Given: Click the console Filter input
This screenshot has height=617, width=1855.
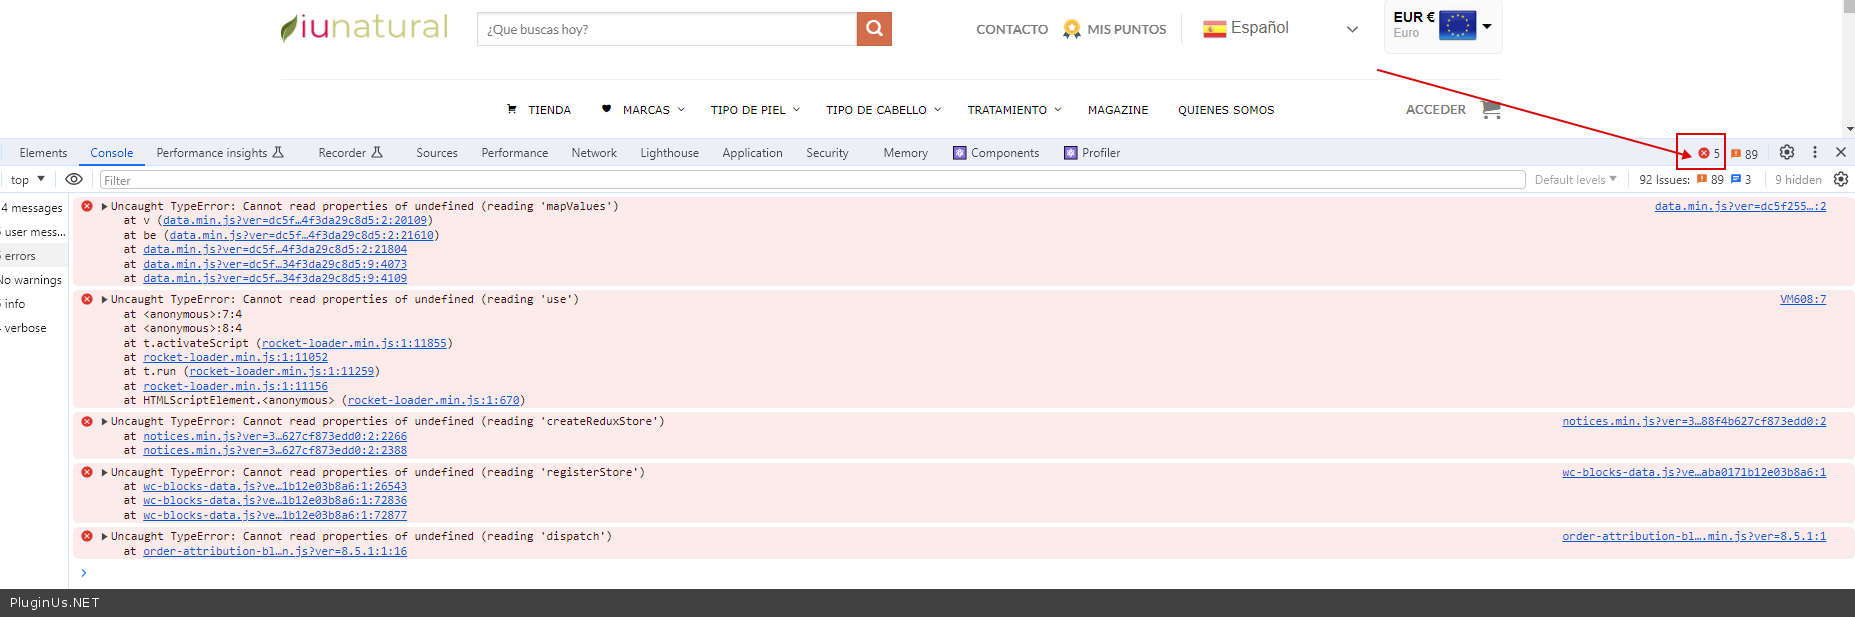Looking at the screenshot, I should click(812, 180).
